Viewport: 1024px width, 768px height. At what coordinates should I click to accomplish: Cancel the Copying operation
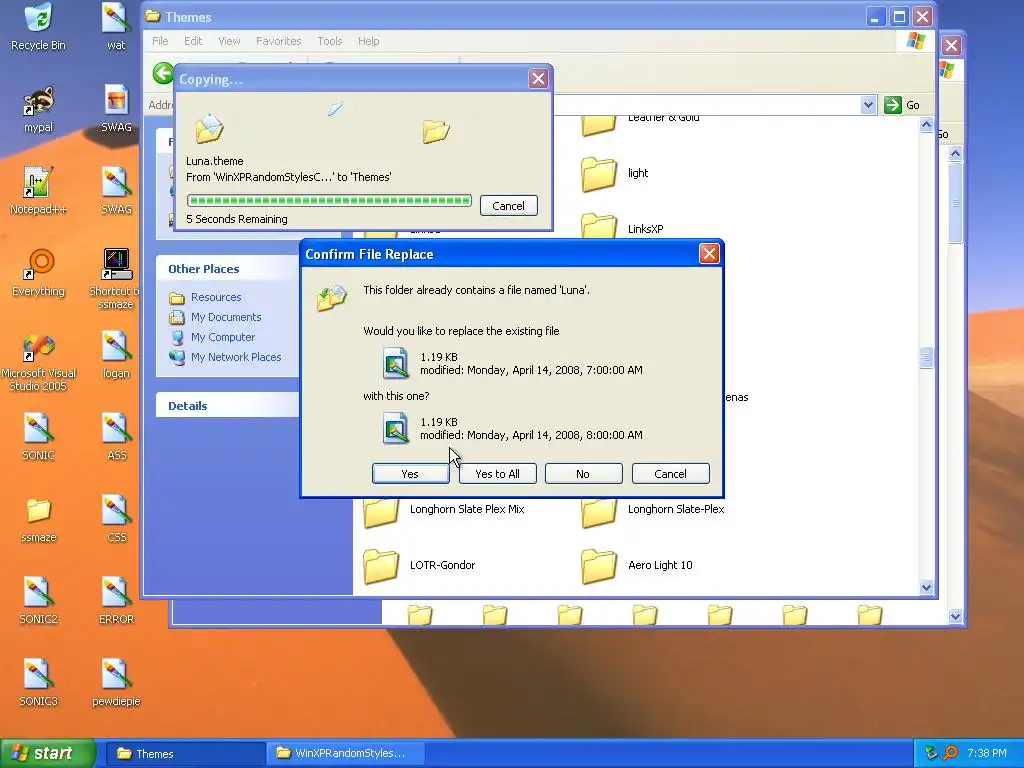pos(508,206)
